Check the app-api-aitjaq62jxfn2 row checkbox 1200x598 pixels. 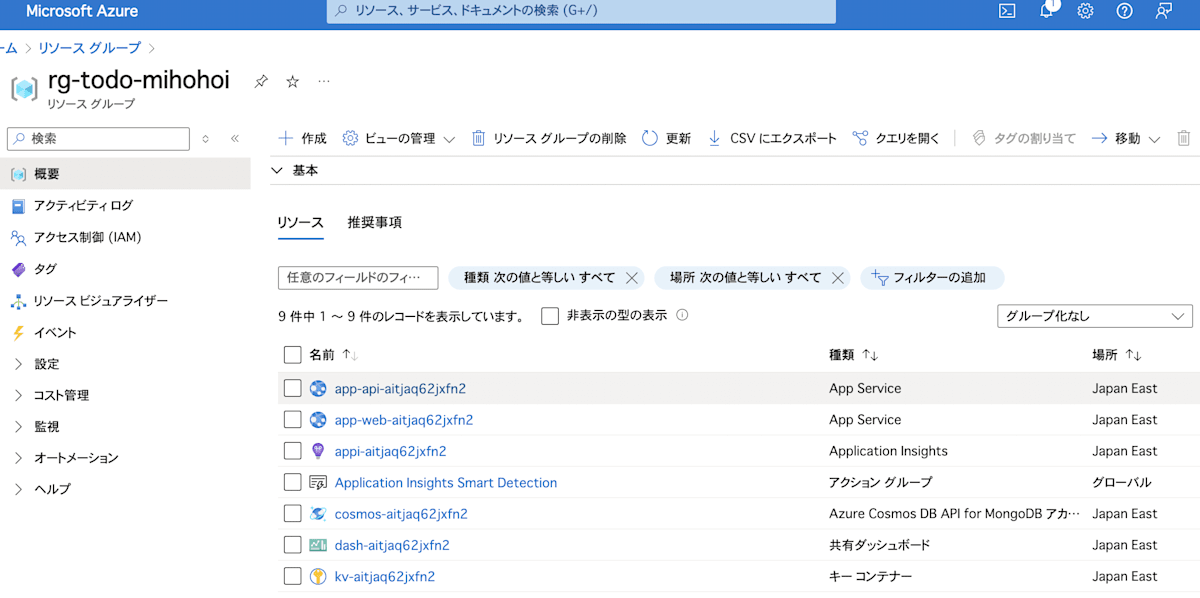(292, 388)
